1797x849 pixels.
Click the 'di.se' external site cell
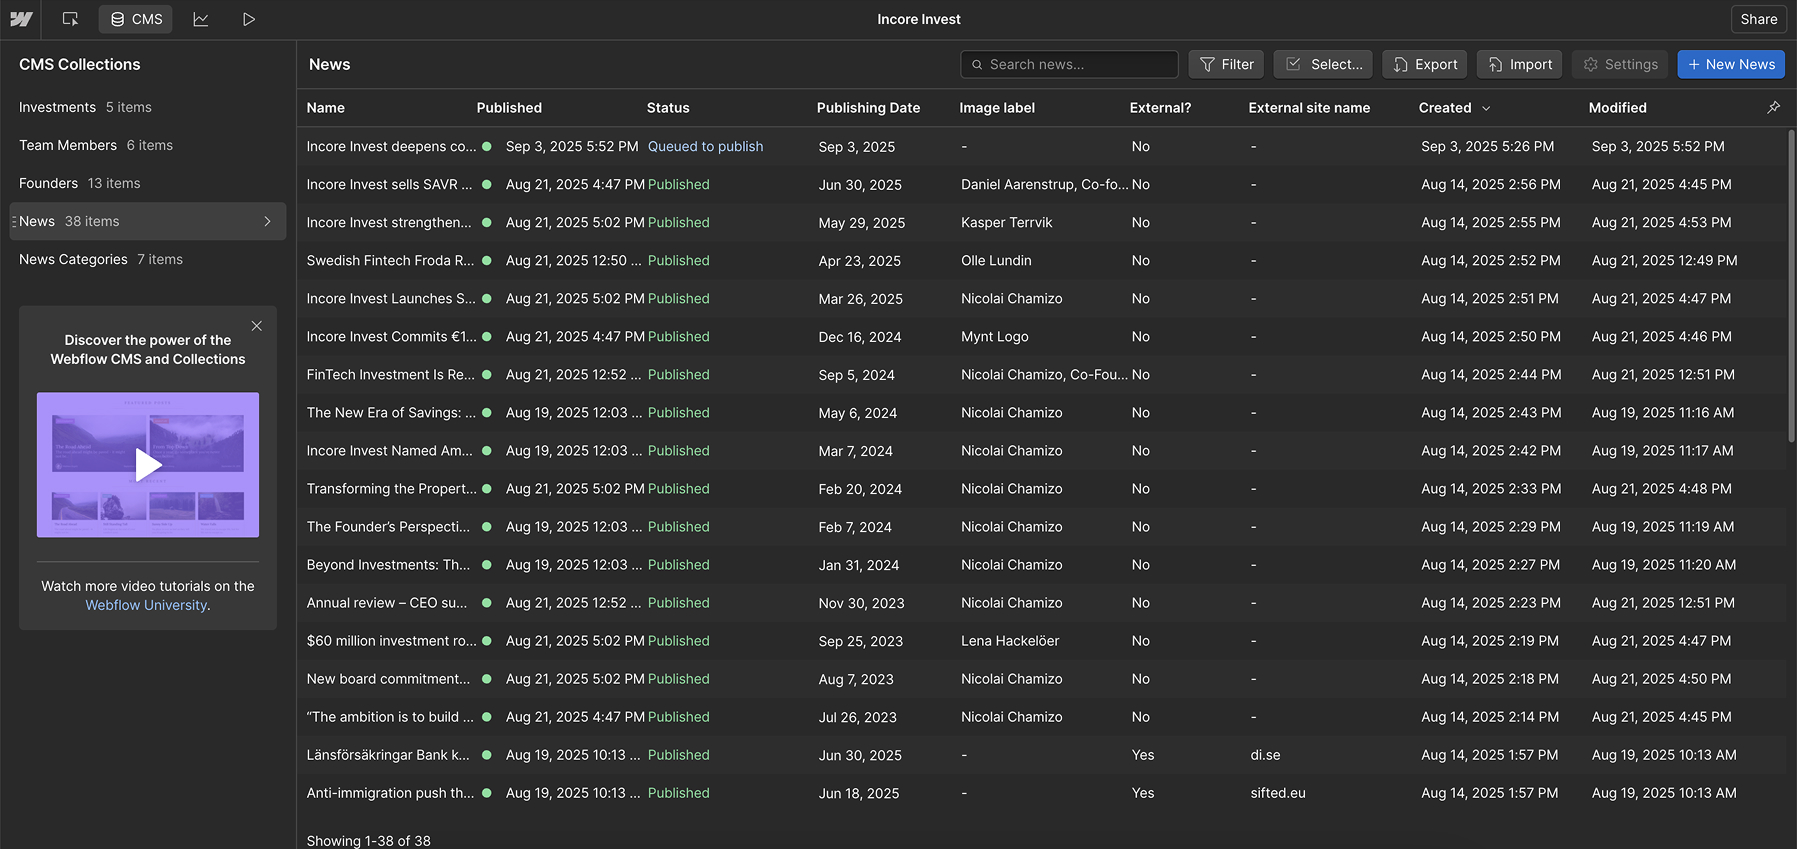[1265, 754]
